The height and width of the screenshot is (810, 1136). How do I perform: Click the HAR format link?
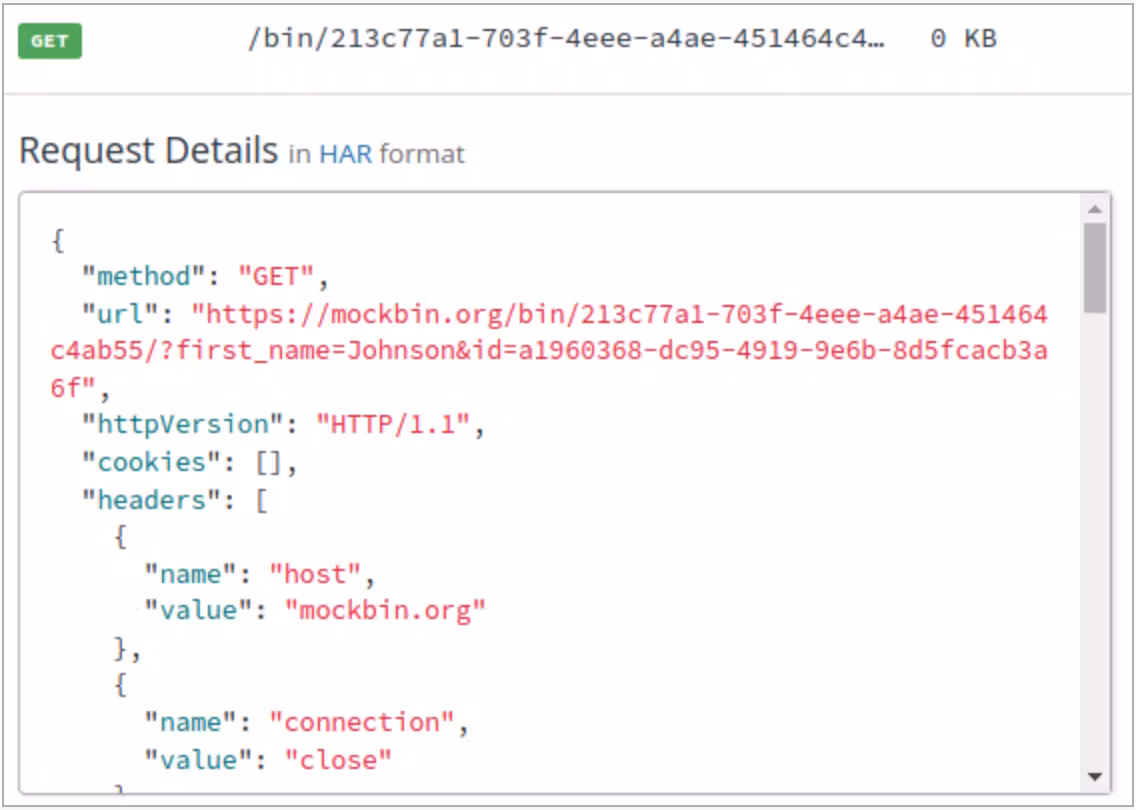click(x=345, y=154)
